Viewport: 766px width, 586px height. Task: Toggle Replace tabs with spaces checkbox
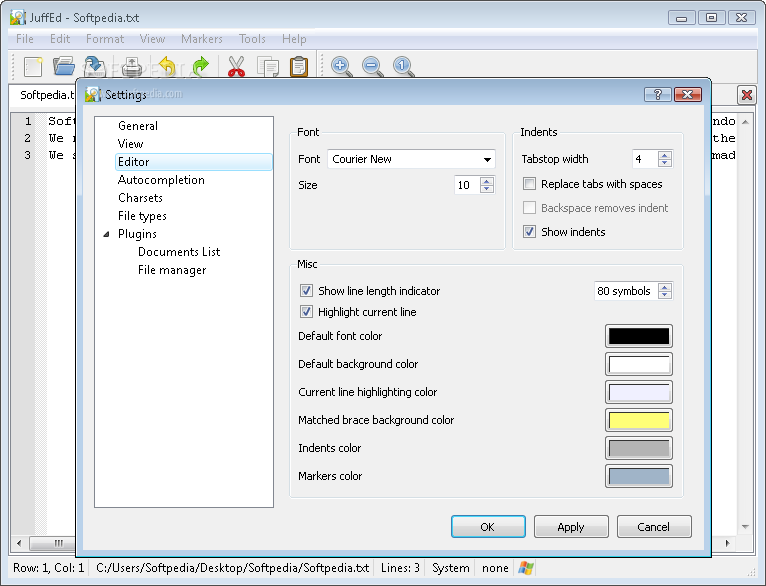coord(529,184)
